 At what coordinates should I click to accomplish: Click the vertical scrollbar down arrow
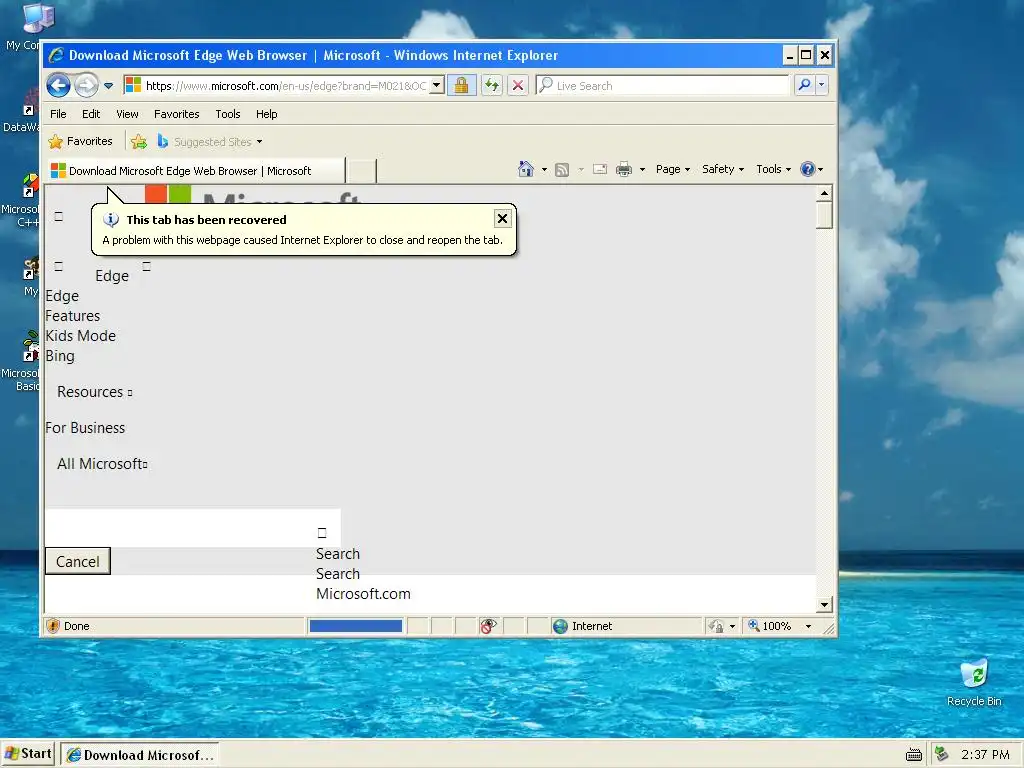tap(824, 605)
